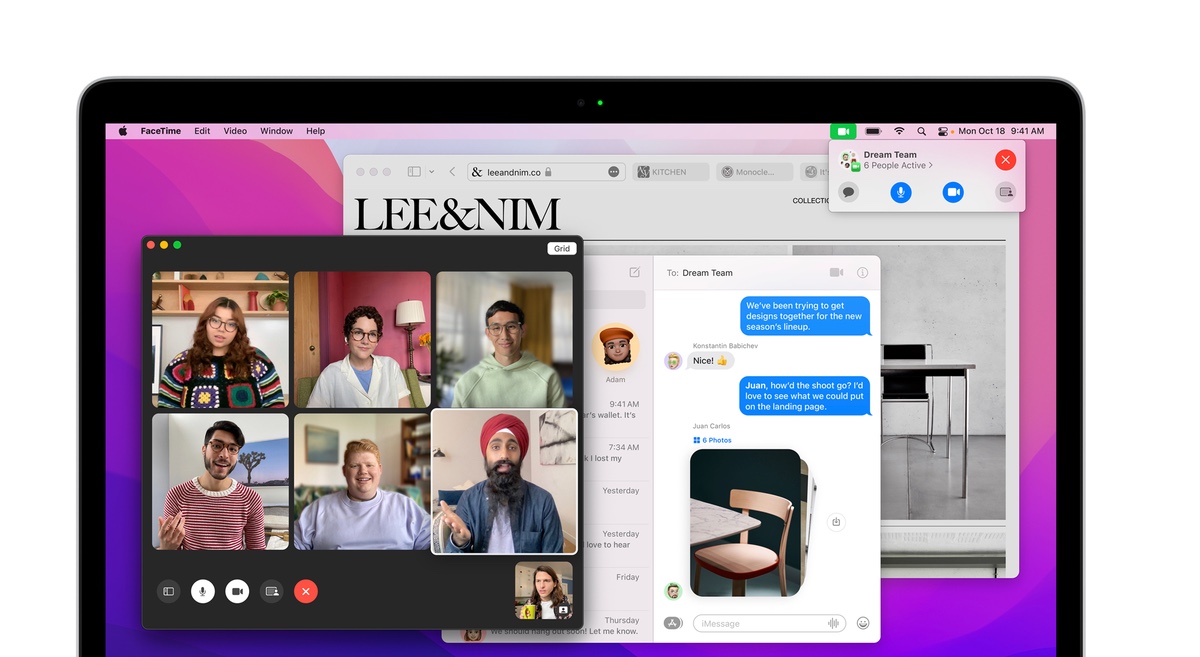Switch to the KITCHEN tab in Safari
This screenshot has height=657, width=1200.
click(x=670, y=172)
